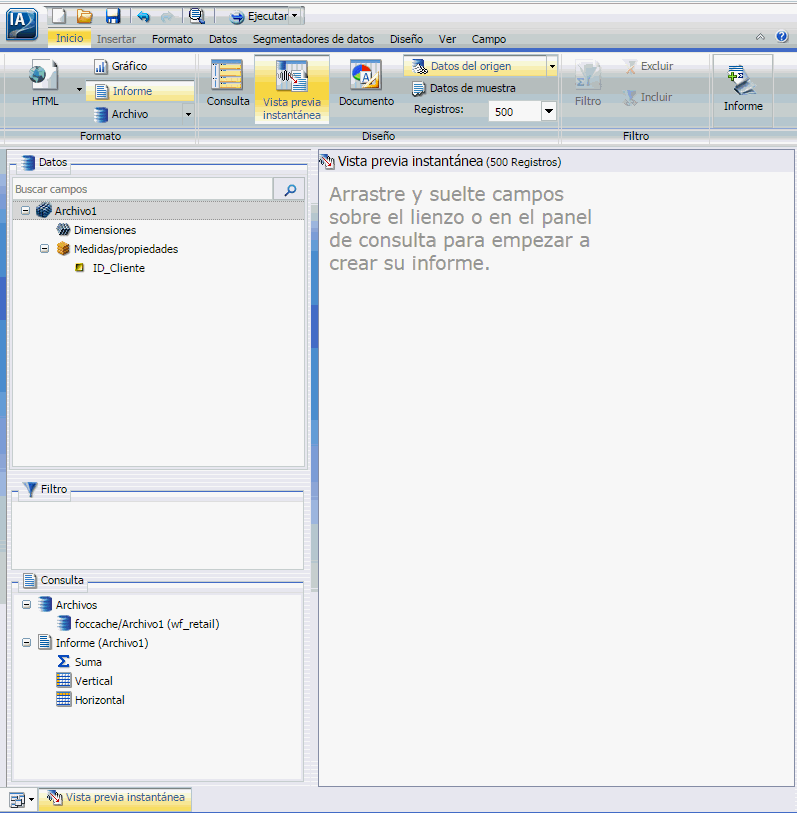797x813 pixels.
Task: Select the Informe (Archivo1) entry
Action: [102, 643]
